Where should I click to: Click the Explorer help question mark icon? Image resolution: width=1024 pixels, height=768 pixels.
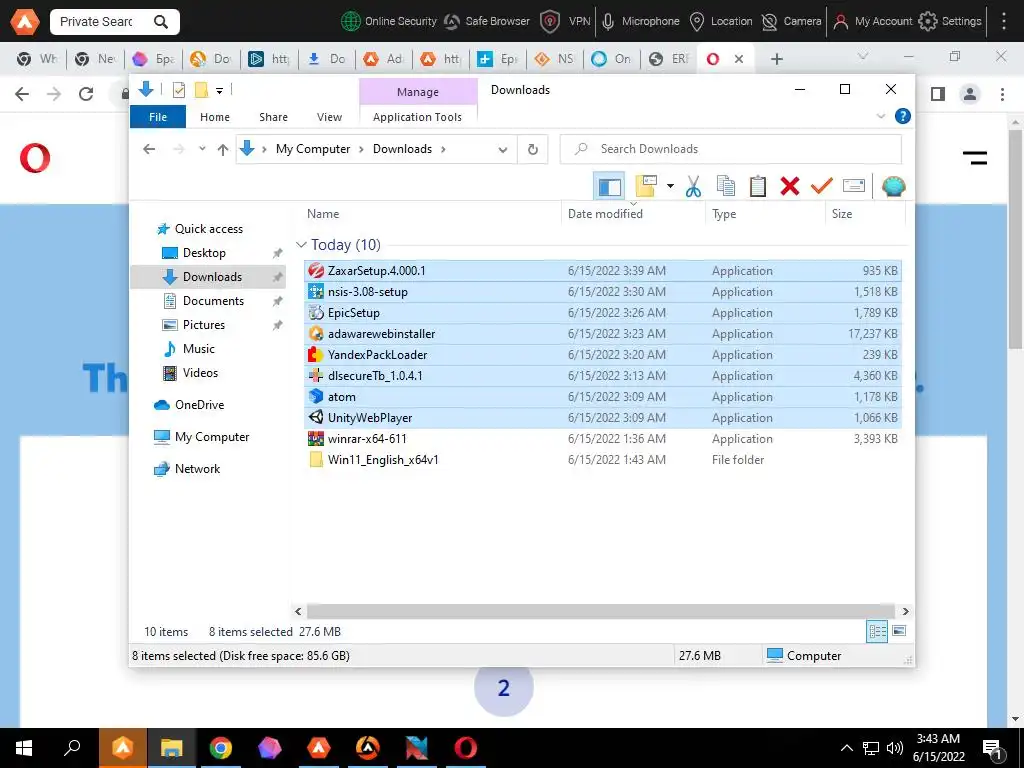(x=903, y=116)
